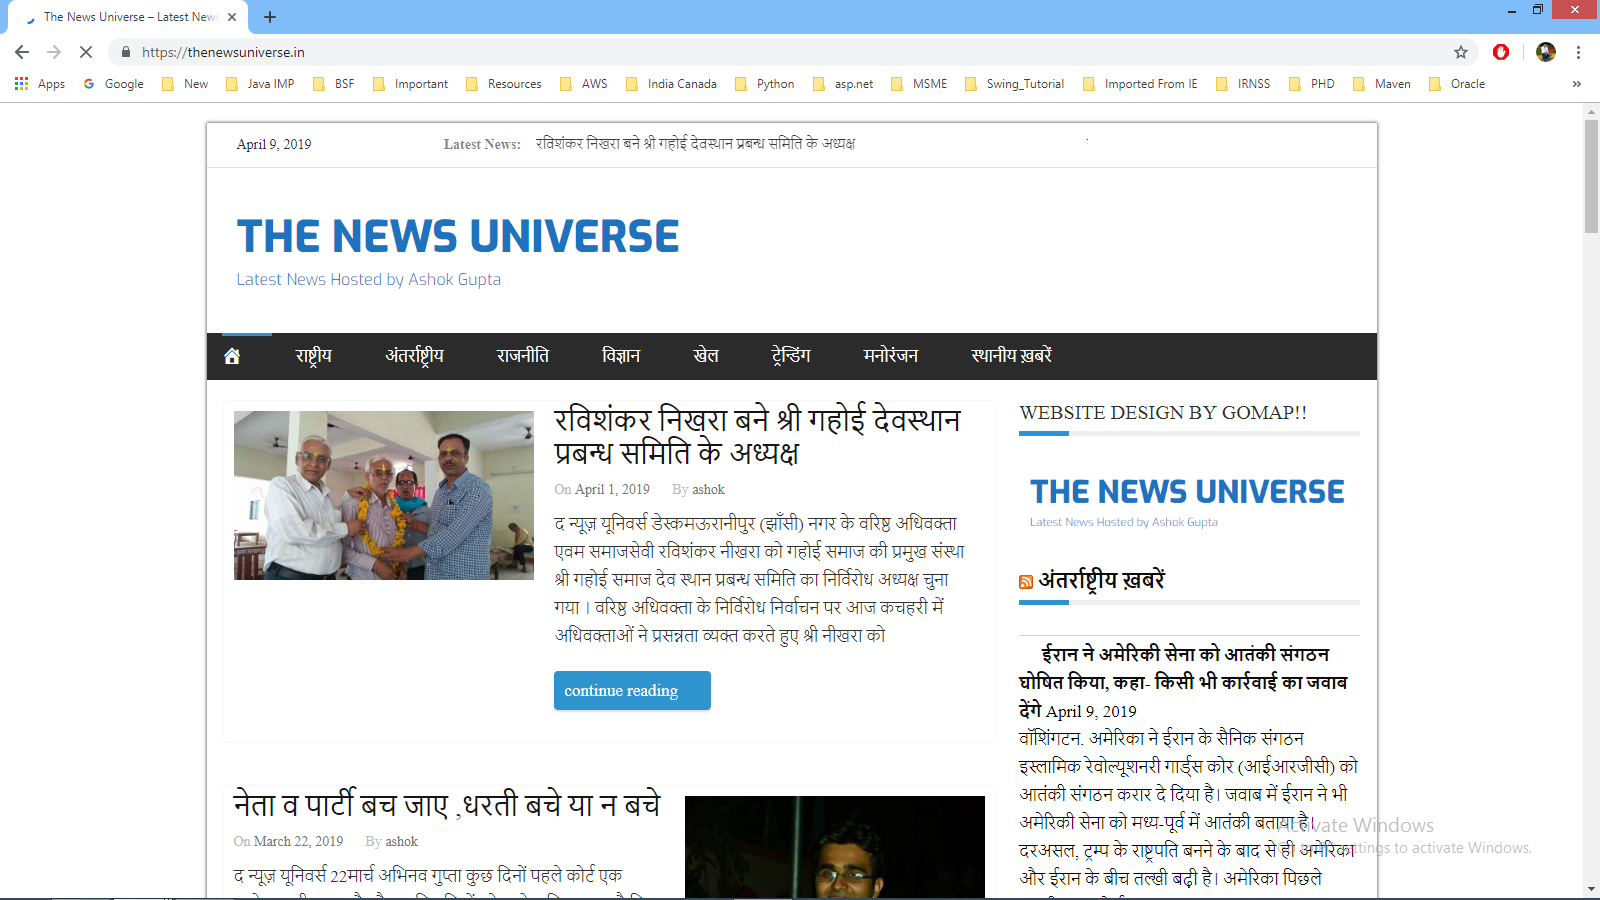
Task: Open the Apps bookmarks shortcut
Action: pyautogui.click(x=40, y=84)
